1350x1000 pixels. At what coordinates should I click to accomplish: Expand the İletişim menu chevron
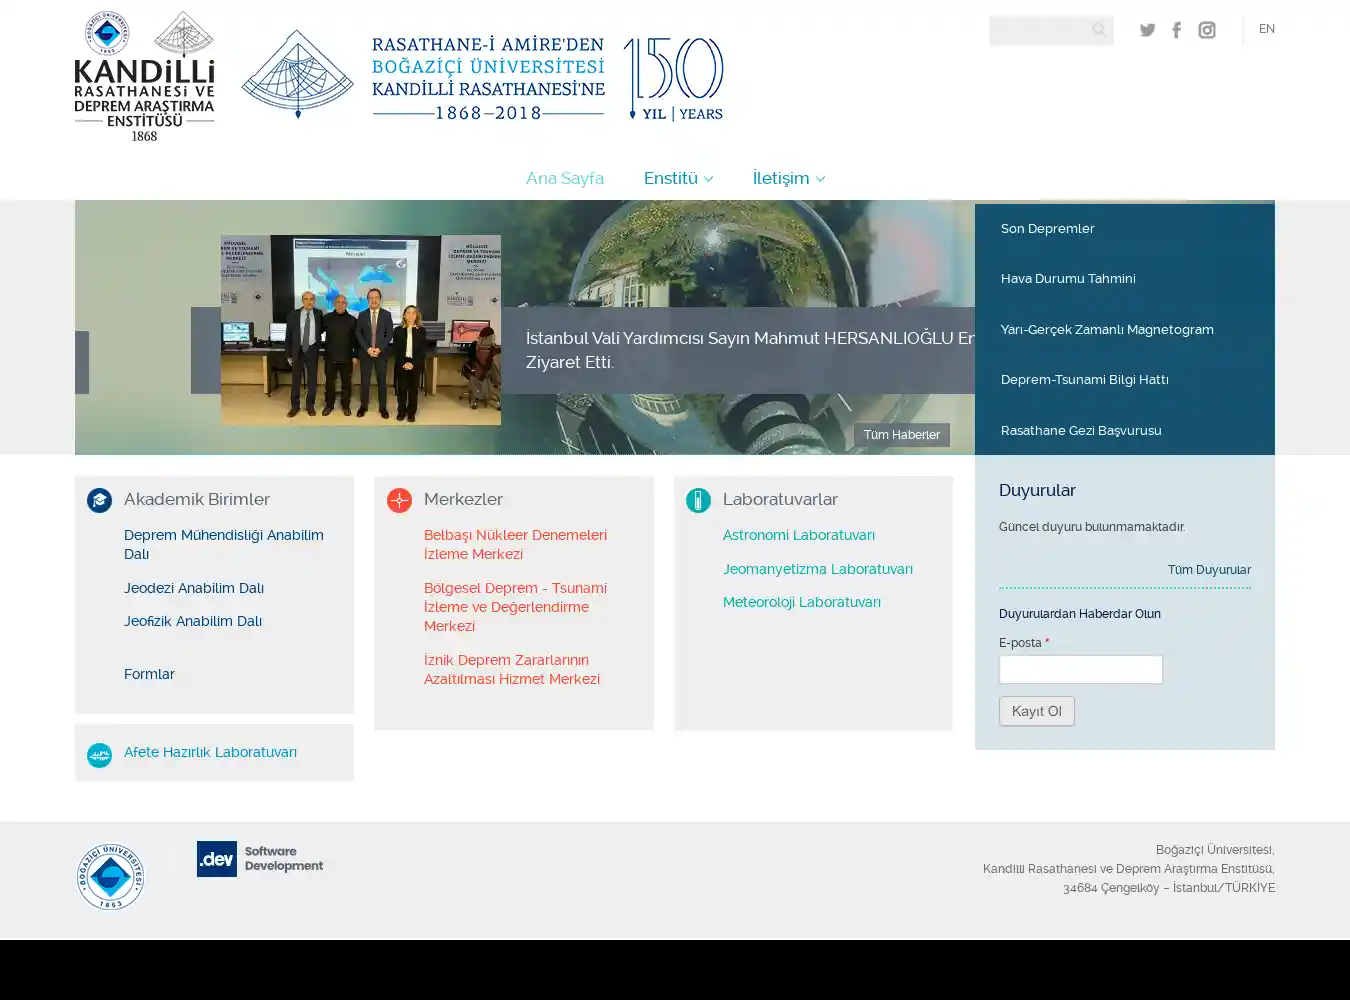coord(820,179)
